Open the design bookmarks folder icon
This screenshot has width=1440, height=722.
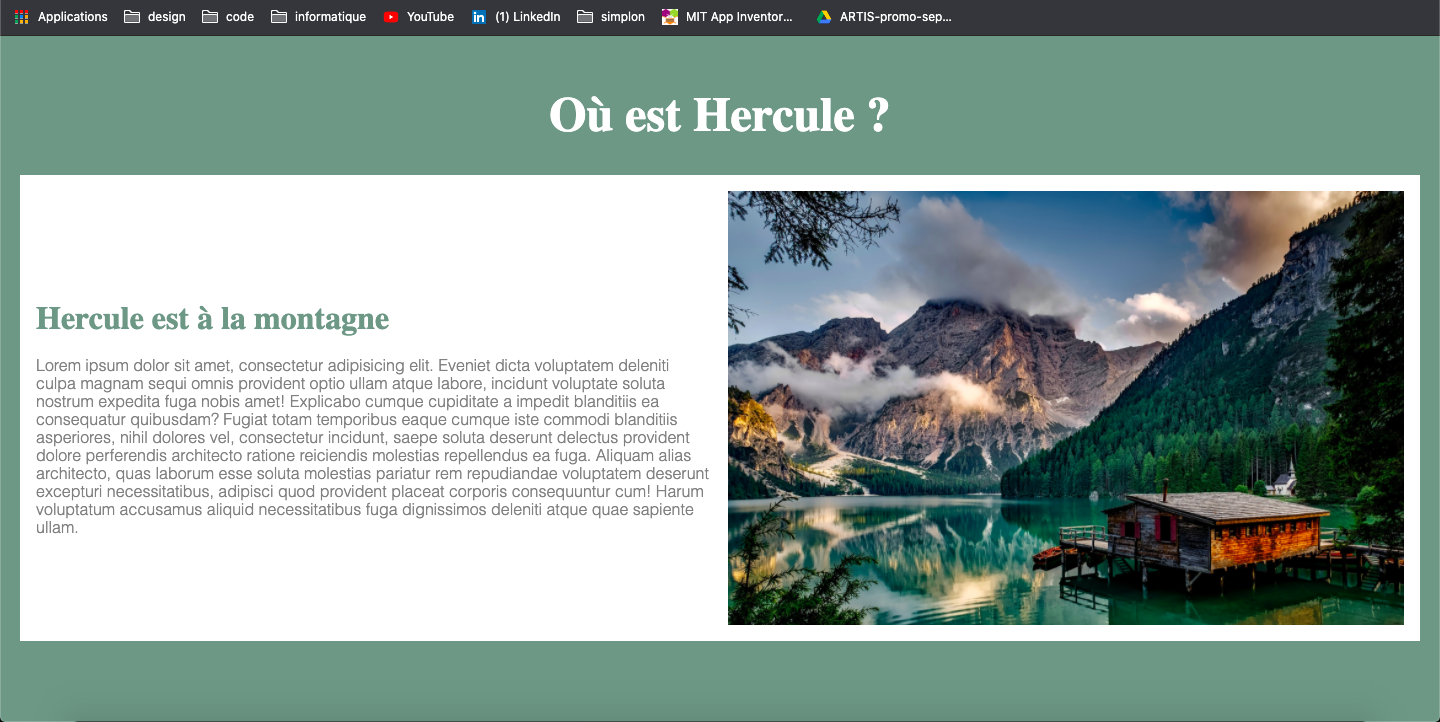(132, 17)
